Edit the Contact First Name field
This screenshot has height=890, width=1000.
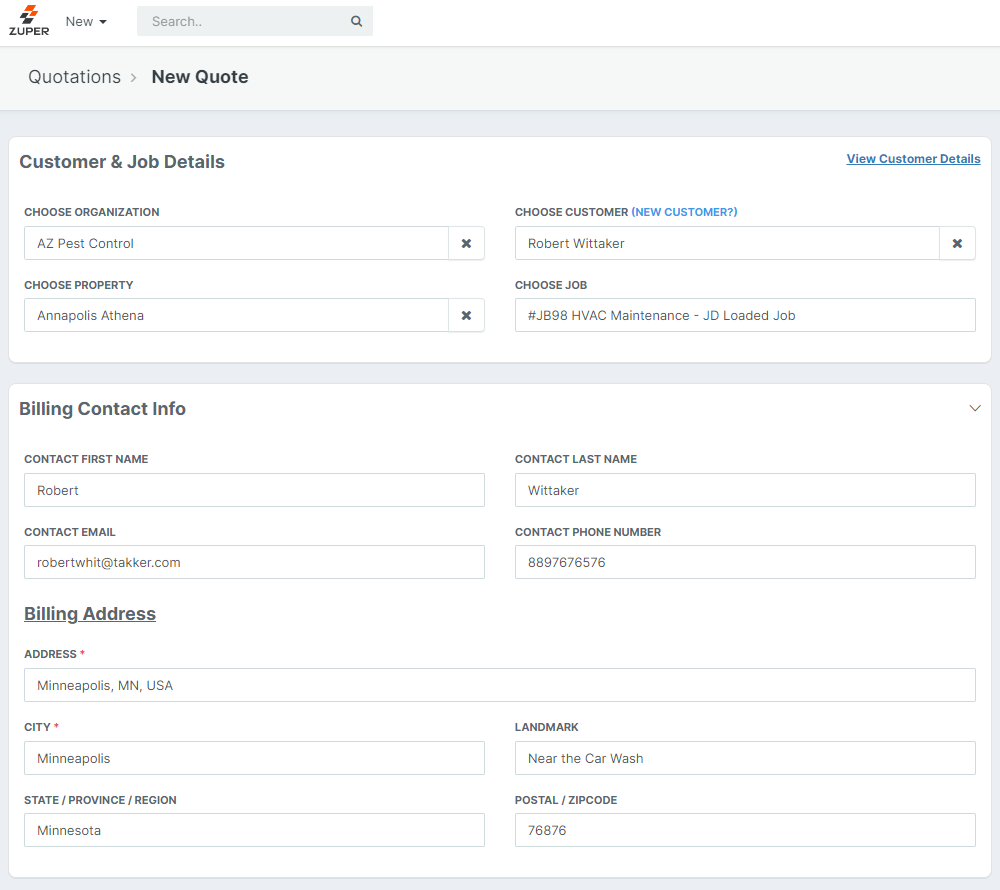coord(254,490)
